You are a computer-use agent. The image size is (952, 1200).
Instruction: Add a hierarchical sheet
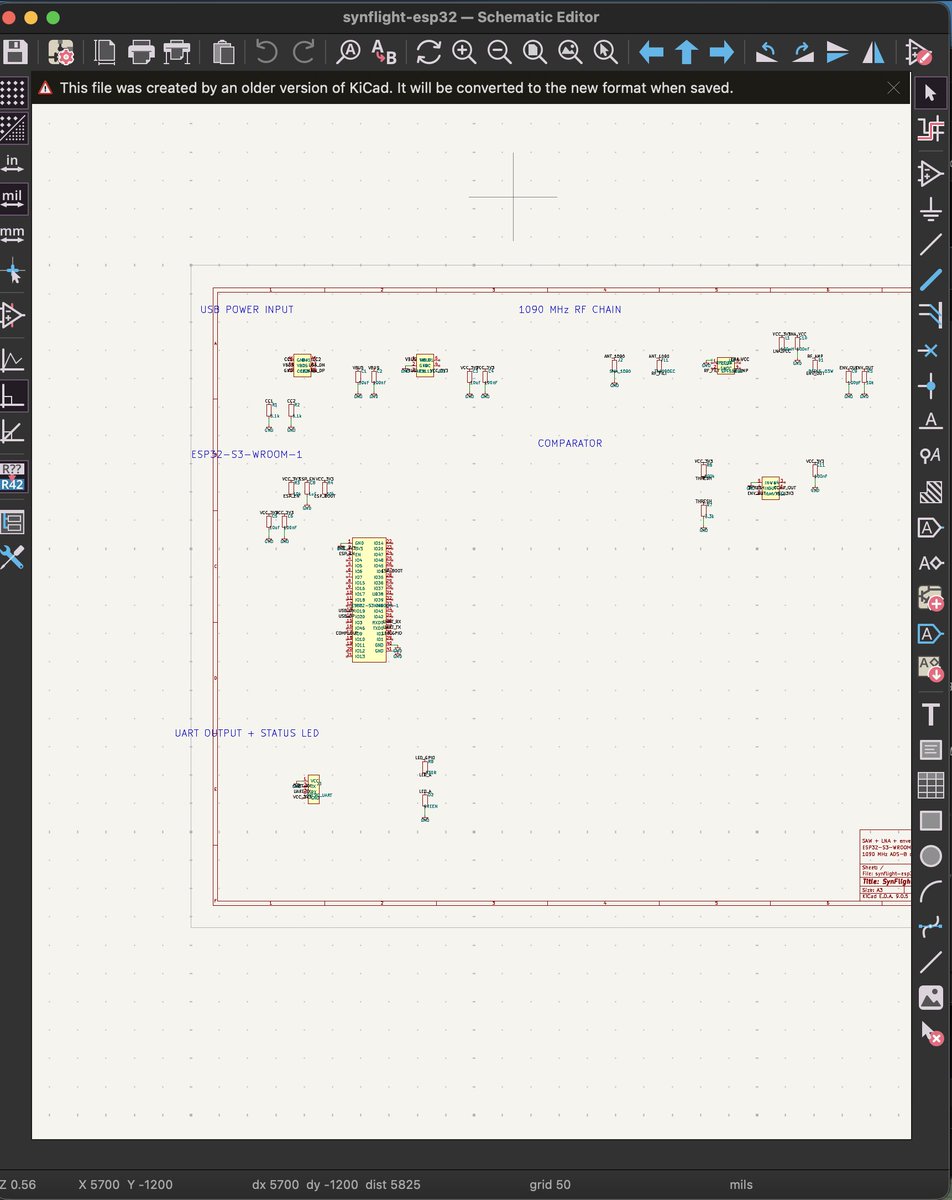(931, 598)
